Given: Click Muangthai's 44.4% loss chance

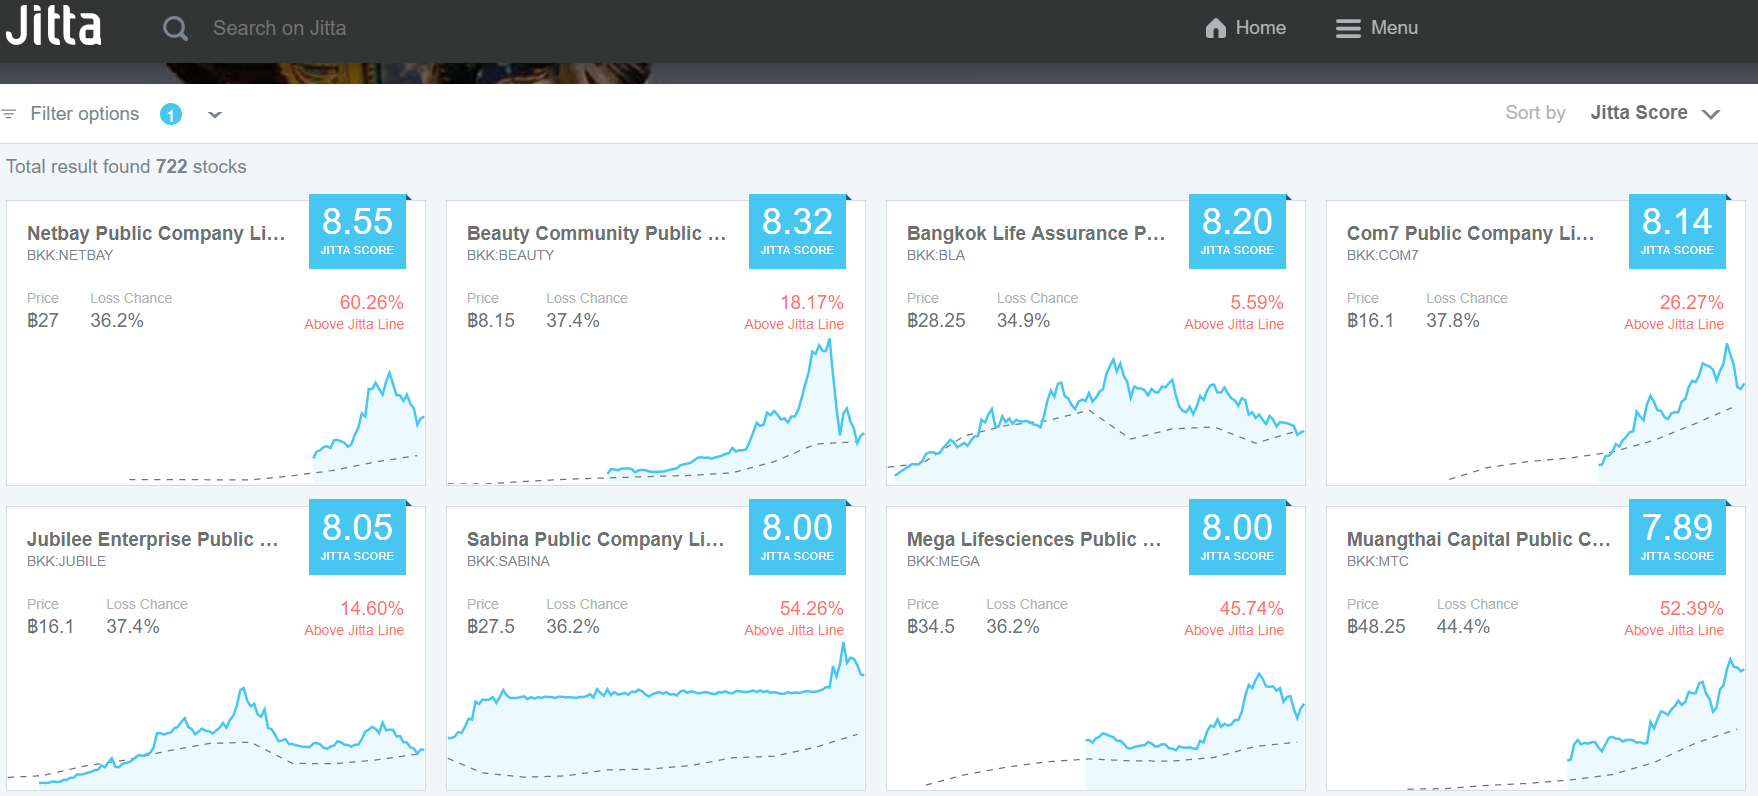Looking at the screenshot, I should tap(1463, 627).
